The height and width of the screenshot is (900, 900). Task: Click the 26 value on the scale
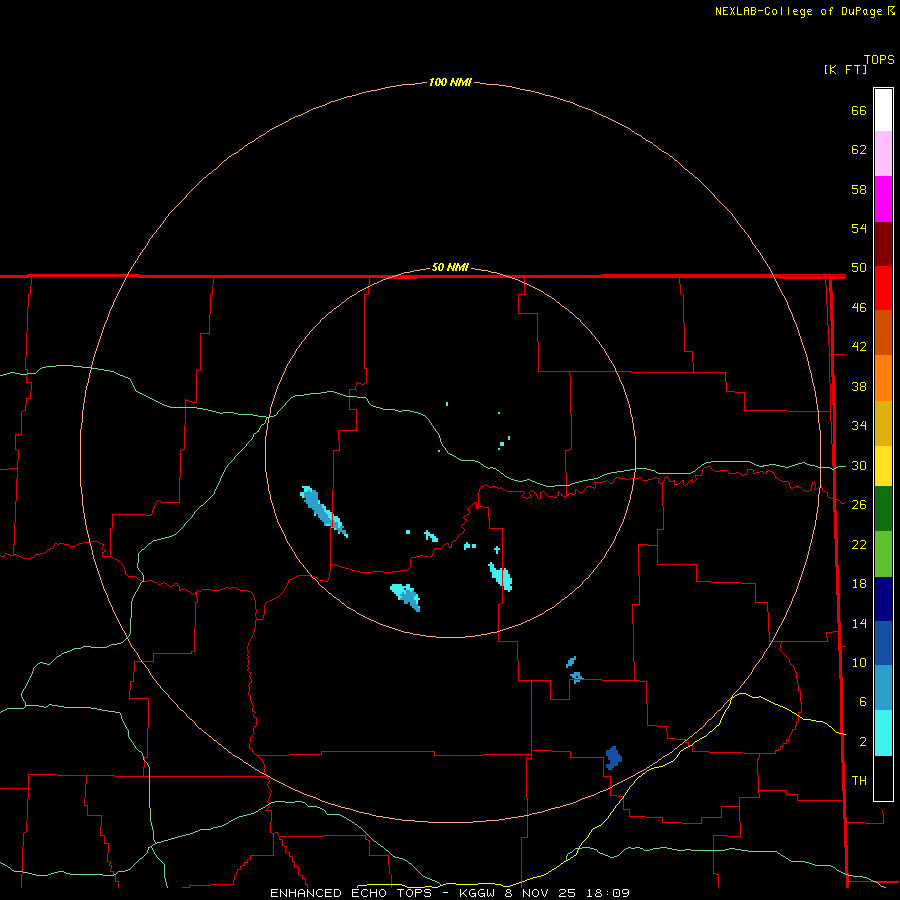tap(859, 505)
